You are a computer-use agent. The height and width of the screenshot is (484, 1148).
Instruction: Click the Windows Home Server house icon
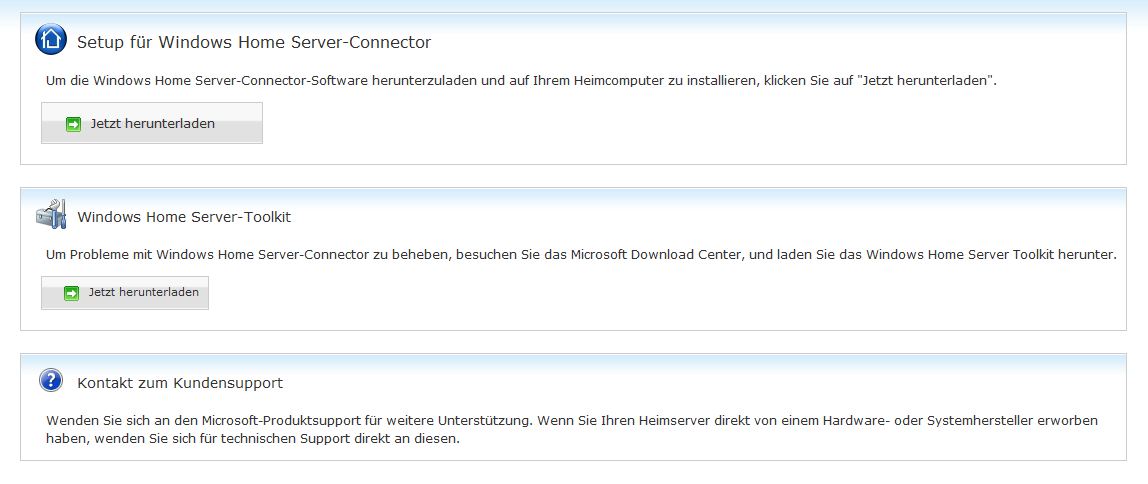coord(50,40)
